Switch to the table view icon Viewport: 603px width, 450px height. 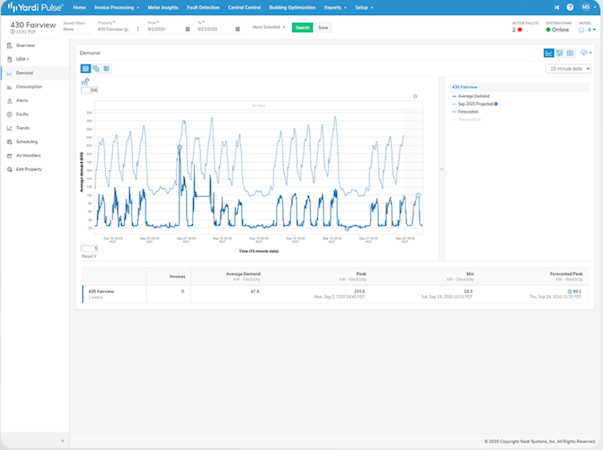pyautogui.click(x=570, y=53)
